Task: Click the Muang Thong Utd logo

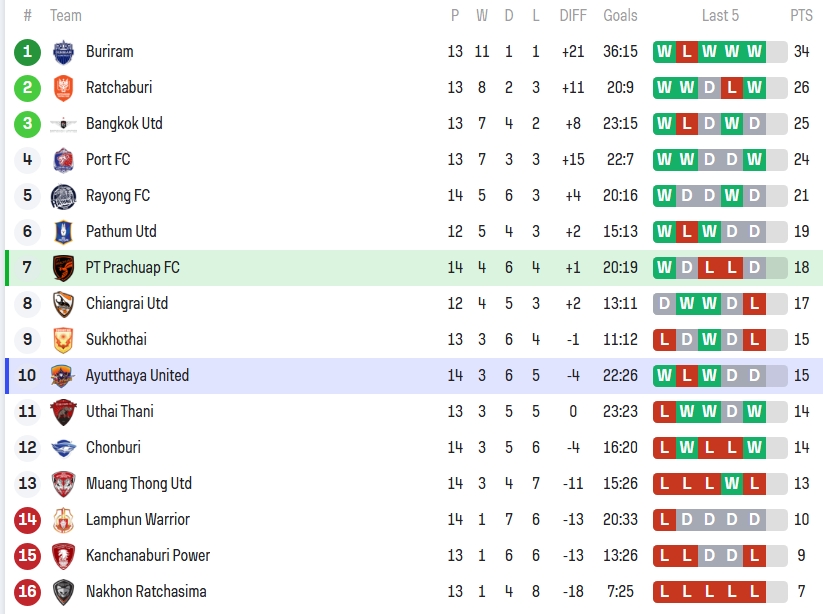Action: coord(63,484)
